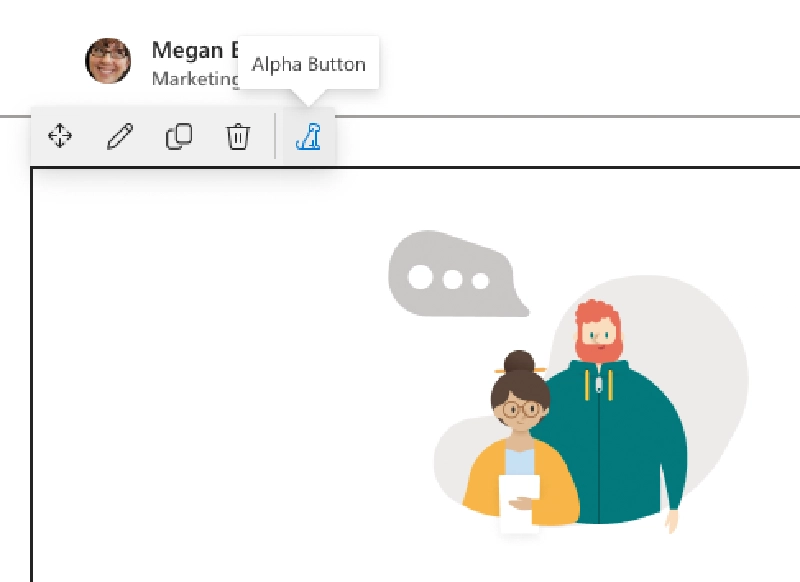Open Megan's profile photo

coord(108,61)
